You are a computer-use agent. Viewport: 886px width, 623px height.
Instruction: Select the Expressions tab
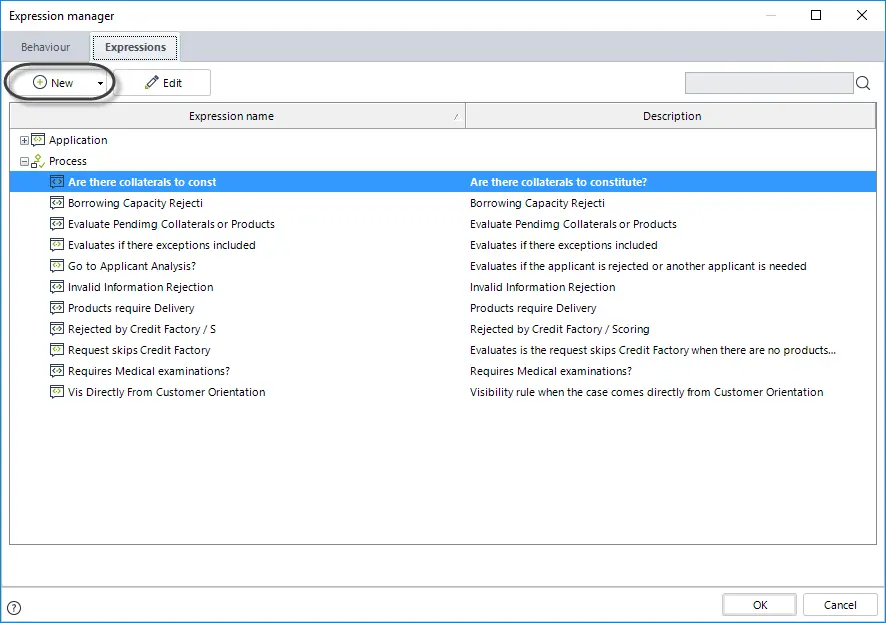[136, 47]
